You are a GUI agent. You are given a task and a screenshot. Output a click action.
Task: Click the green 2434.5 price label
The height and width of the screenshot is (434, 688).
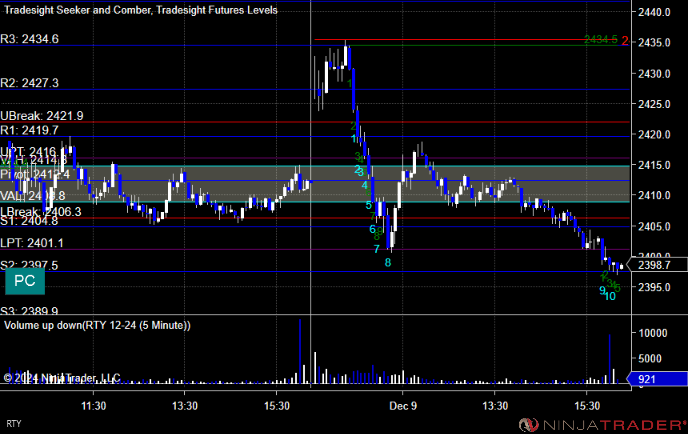(x=601, y=40)
